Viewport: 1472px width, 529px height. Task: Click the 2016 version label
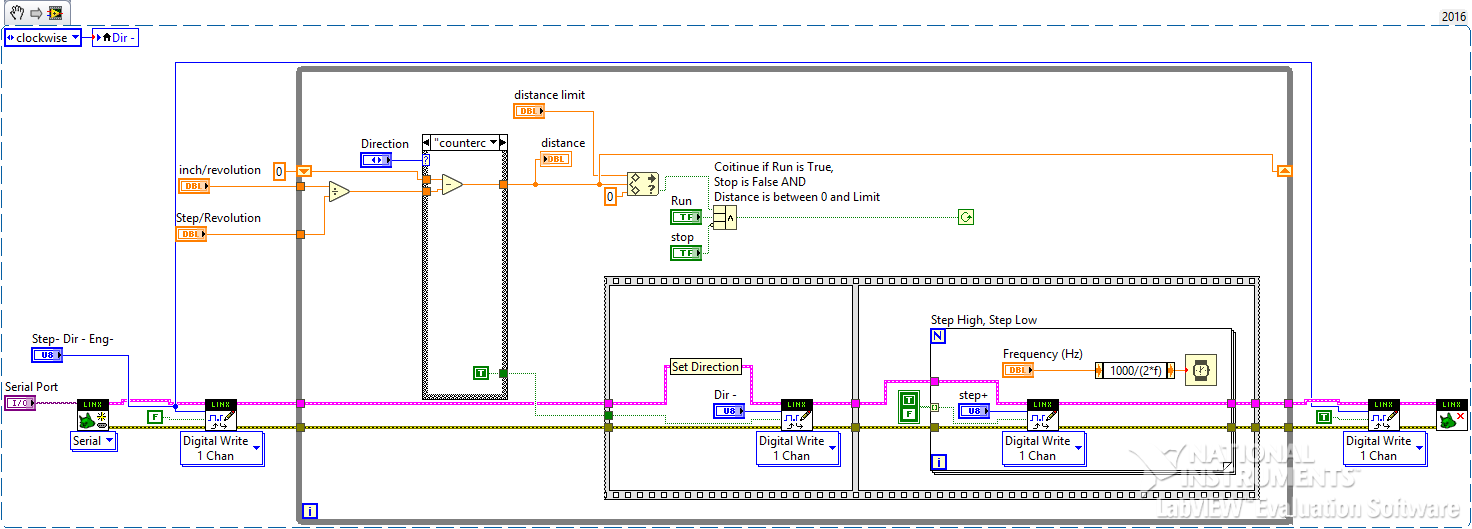coord(1454,16)
